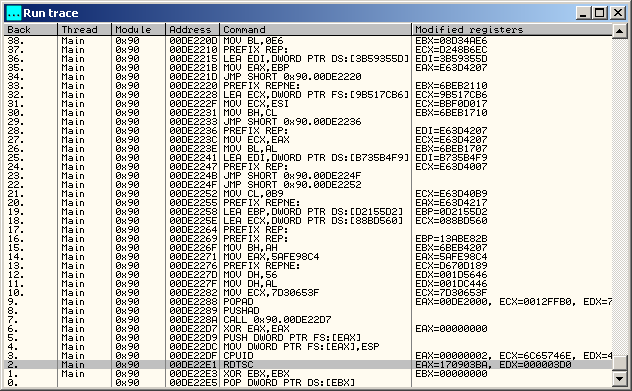Select LEA ECX,DWORD PTR DS:[88BD560]

pos(313,221)
